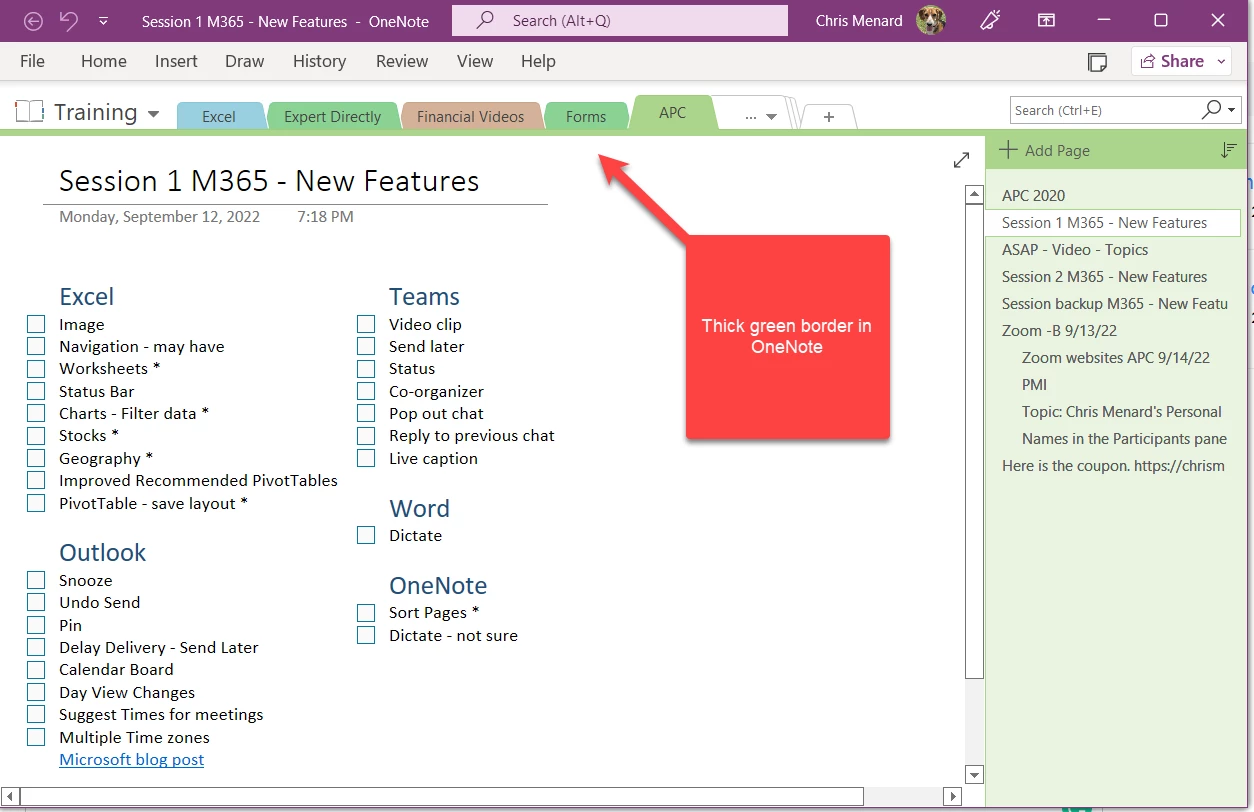
Task: Expand page to full view with arrows icon
Action: click(961, 160)
